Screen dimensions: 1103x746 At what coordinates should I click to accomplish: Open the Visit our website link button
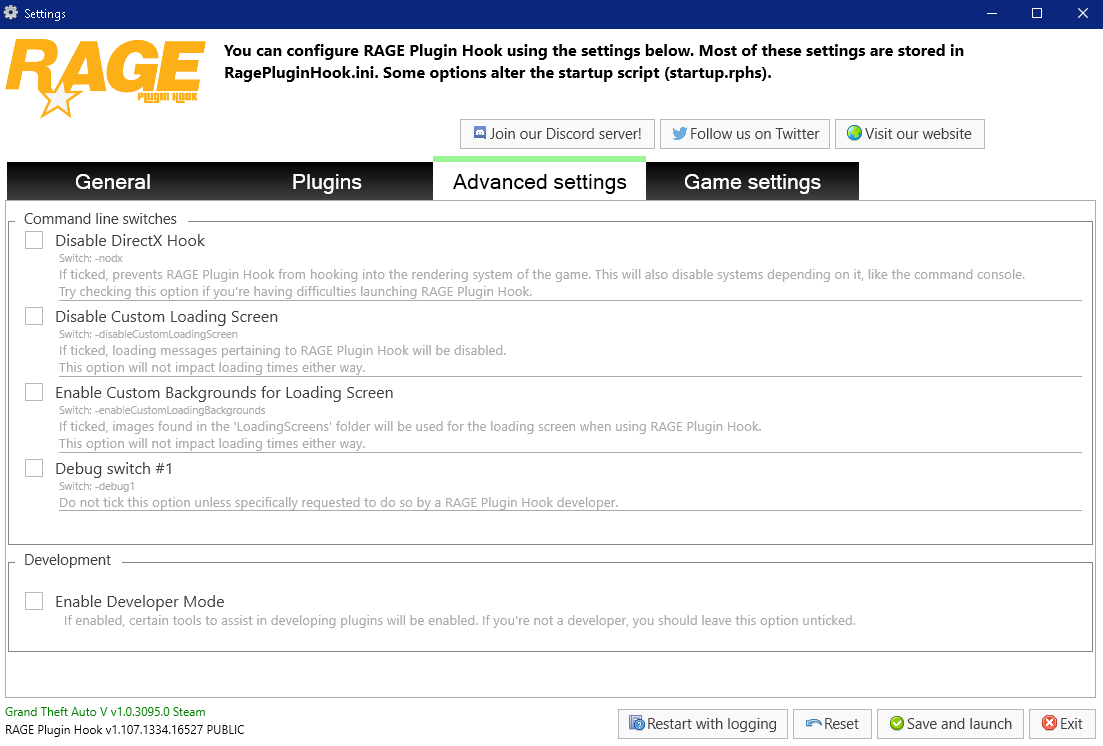click(910, 134)
